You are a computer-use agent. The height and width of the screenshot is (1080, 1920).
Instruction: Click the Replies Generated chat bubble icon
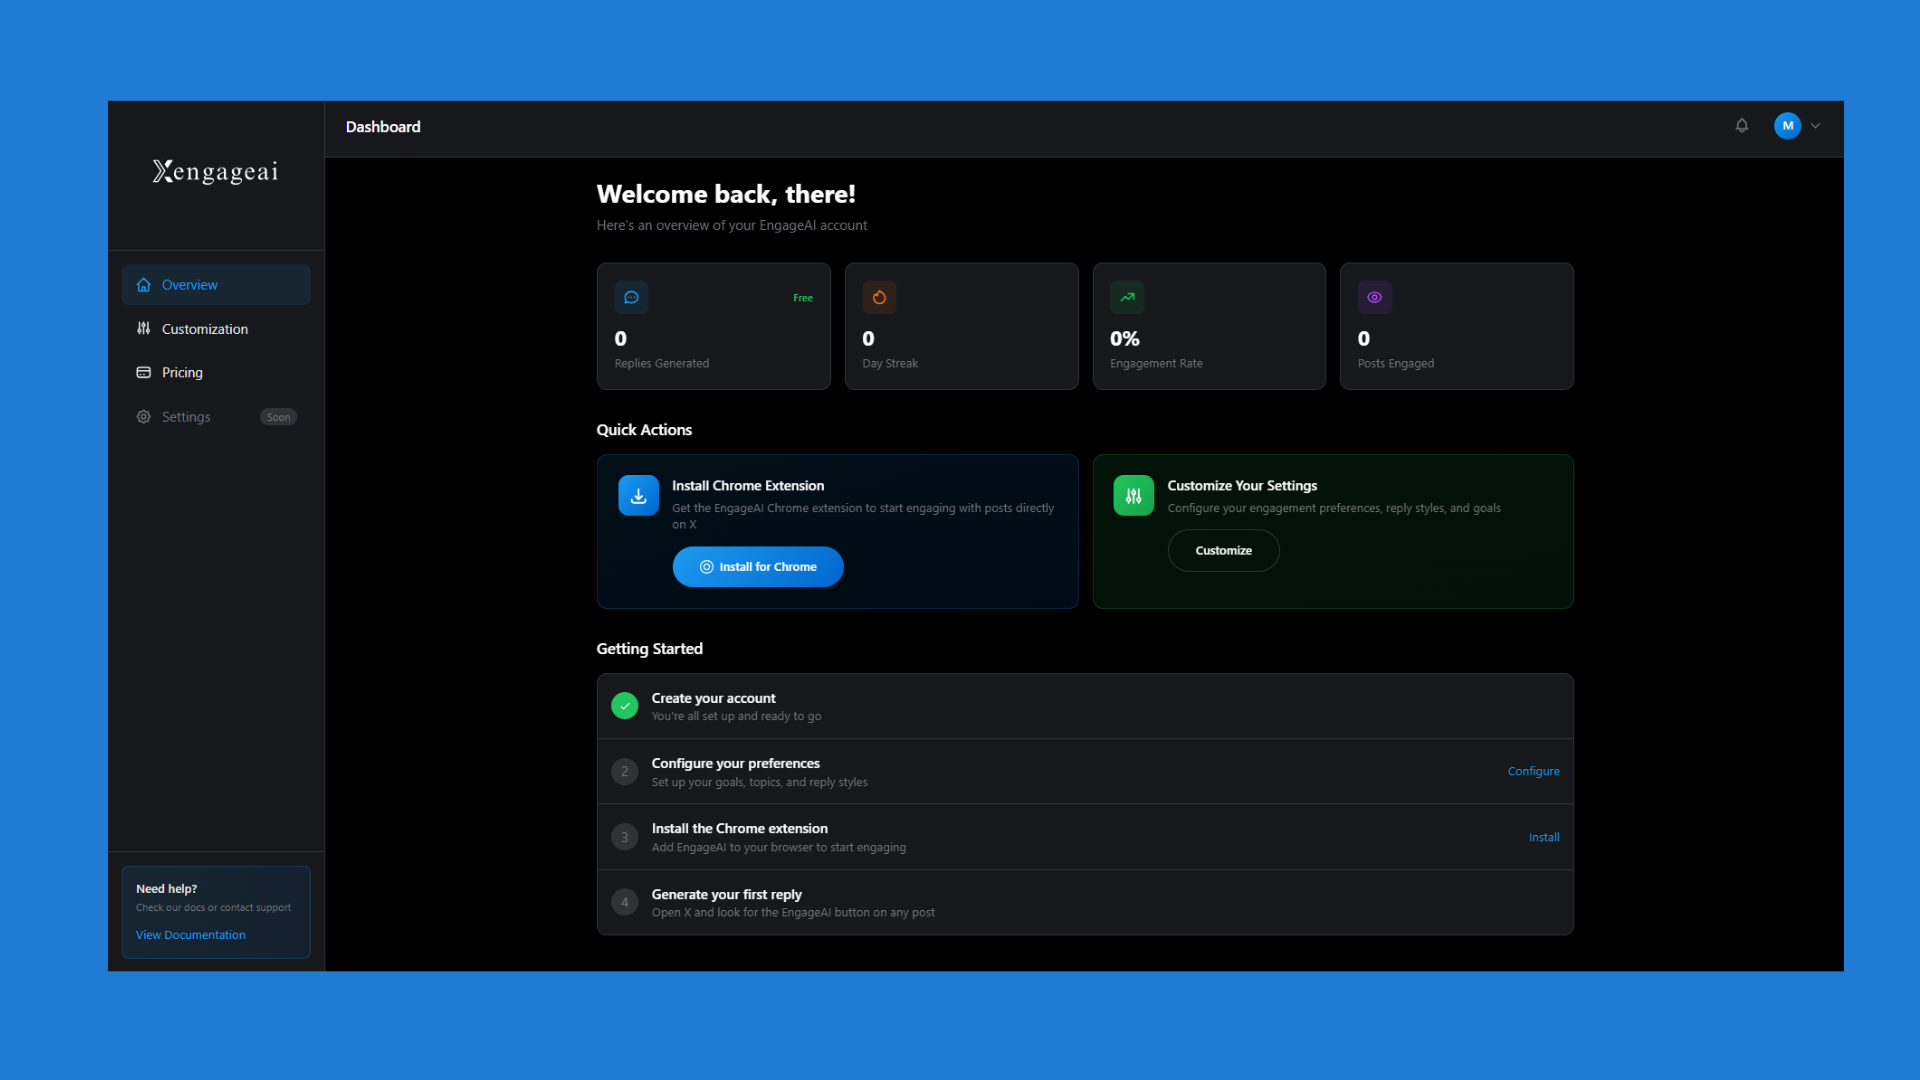pos(631,297)
